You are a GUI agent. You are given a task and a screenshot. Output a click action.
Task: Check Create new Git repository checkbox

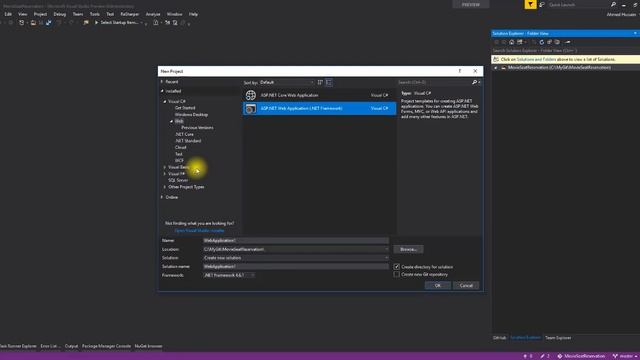click(396, 274)
